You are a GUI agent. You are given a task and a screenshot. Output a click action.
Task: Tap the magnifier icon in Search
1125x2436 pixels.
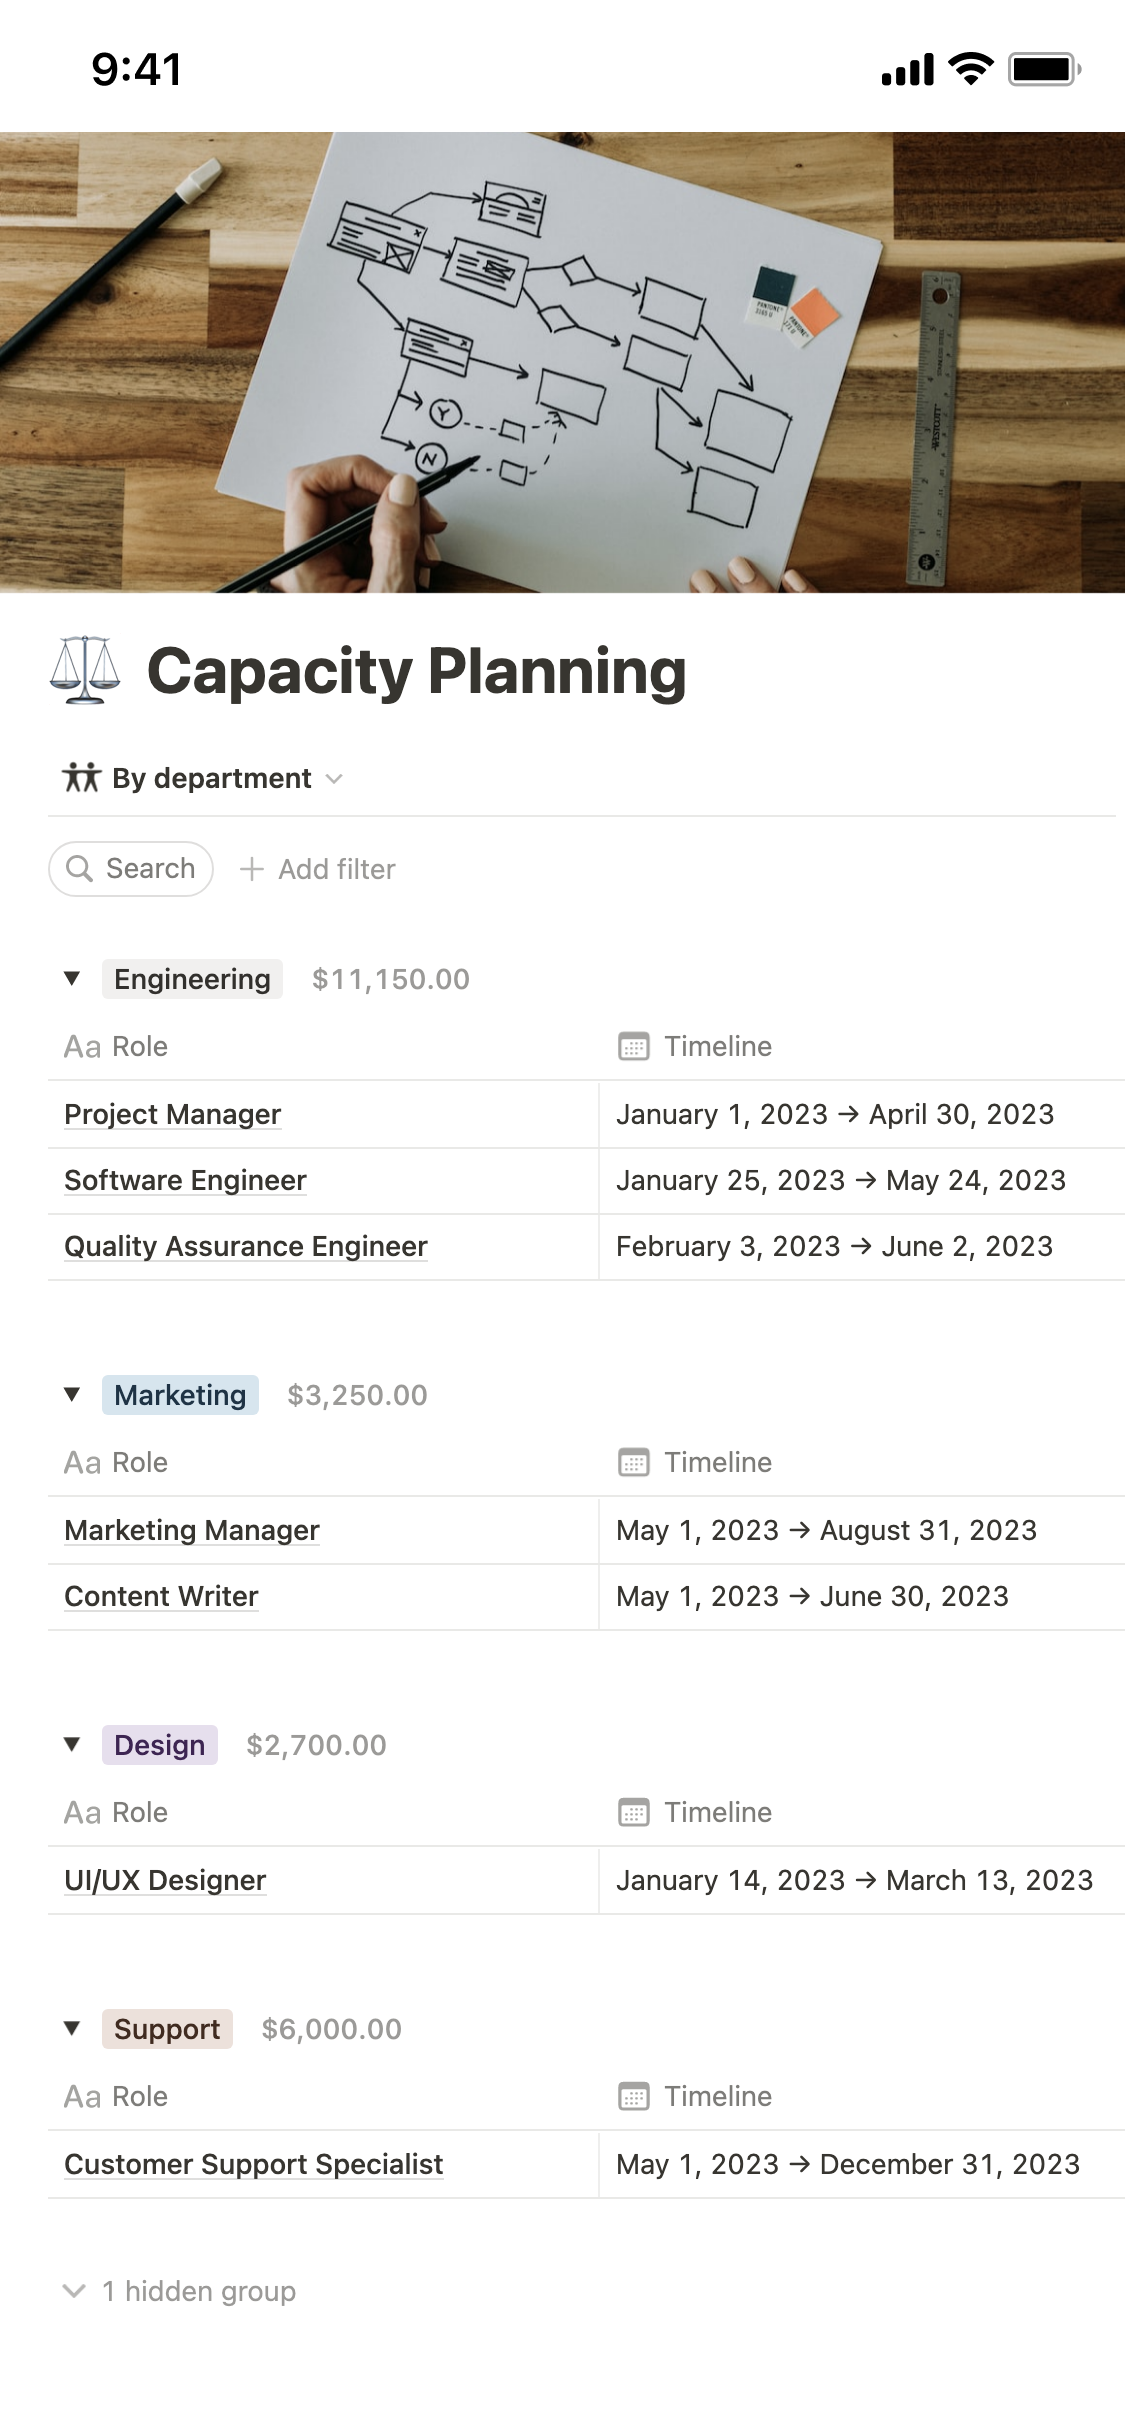pos(79,869)
